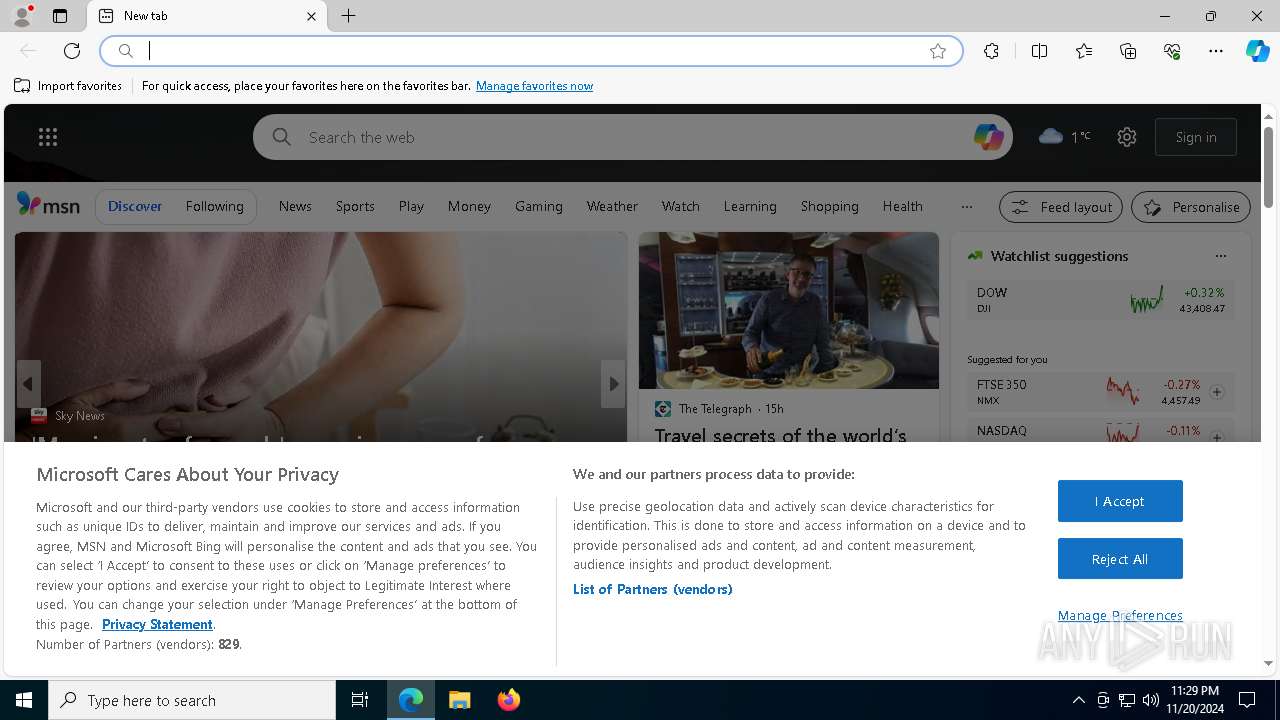Select the Discover tab

(x=135, y=206)
